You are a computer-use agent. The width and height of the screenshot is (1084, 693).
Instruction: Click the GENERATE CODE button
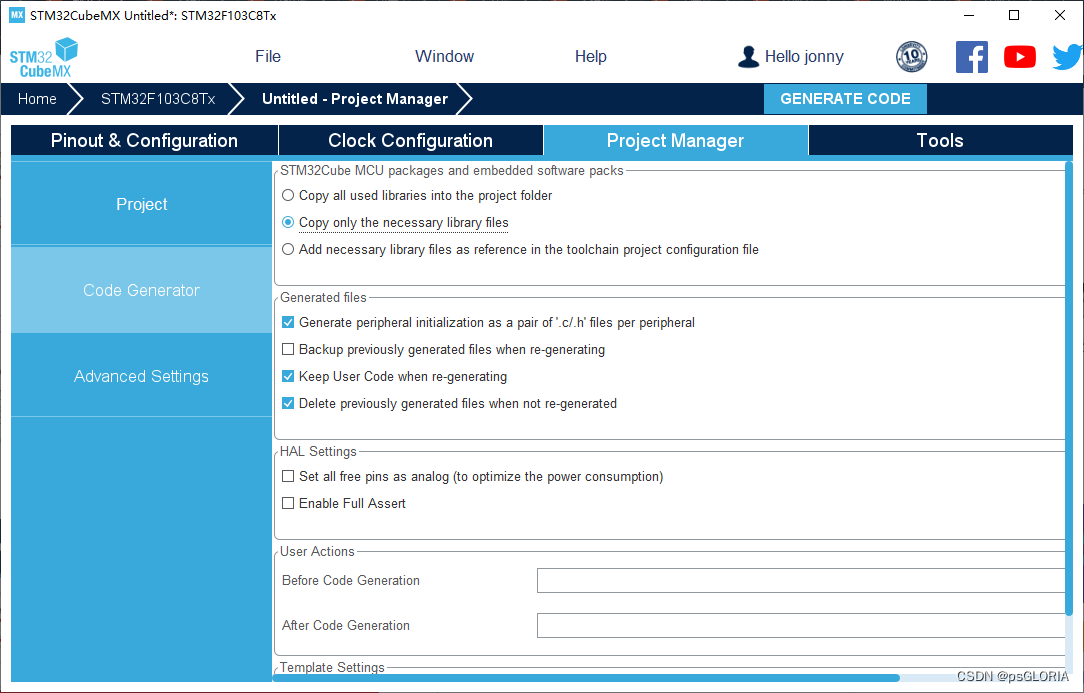pyautogui.click(x=845, y=99)
